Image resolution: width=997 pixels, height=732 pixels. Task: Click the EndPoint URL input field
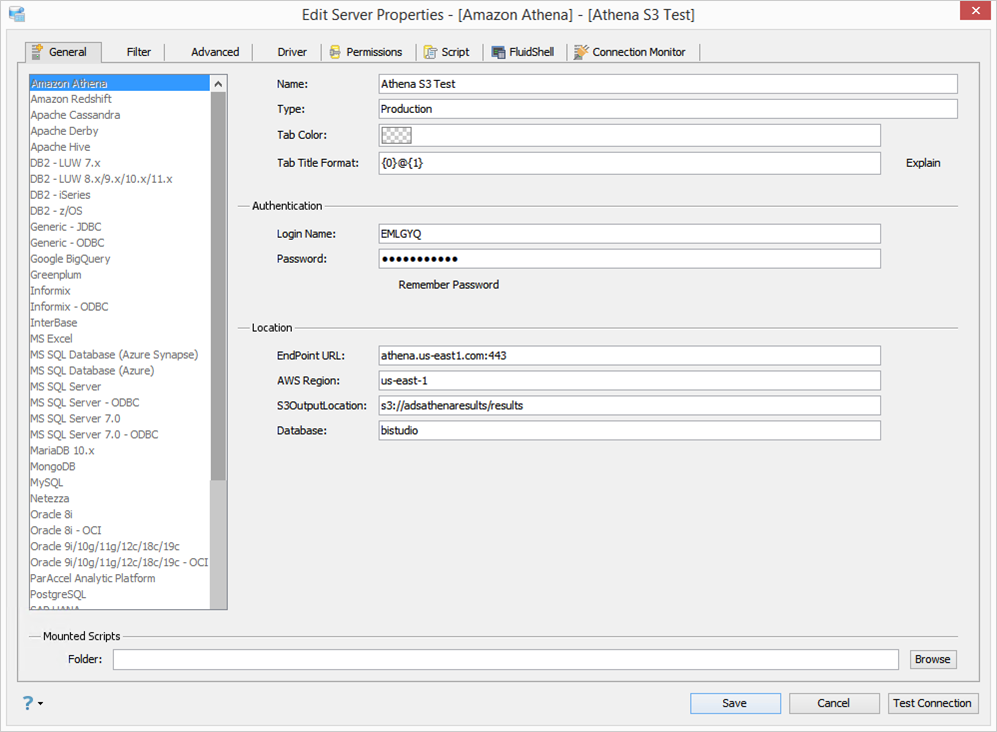point(629,355)
